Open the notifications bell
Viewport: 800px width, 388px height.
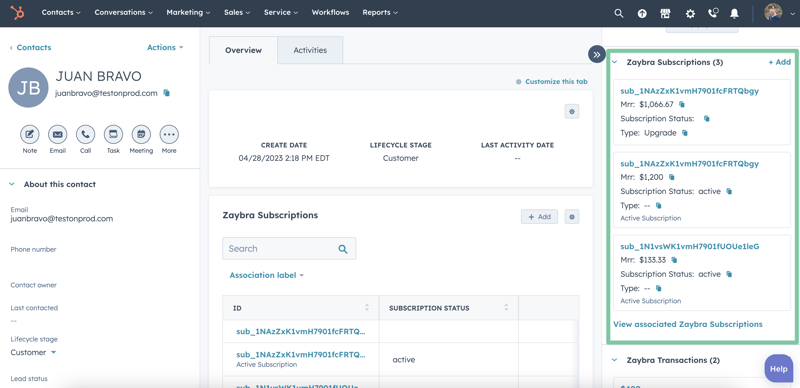(x=735, y=13)
